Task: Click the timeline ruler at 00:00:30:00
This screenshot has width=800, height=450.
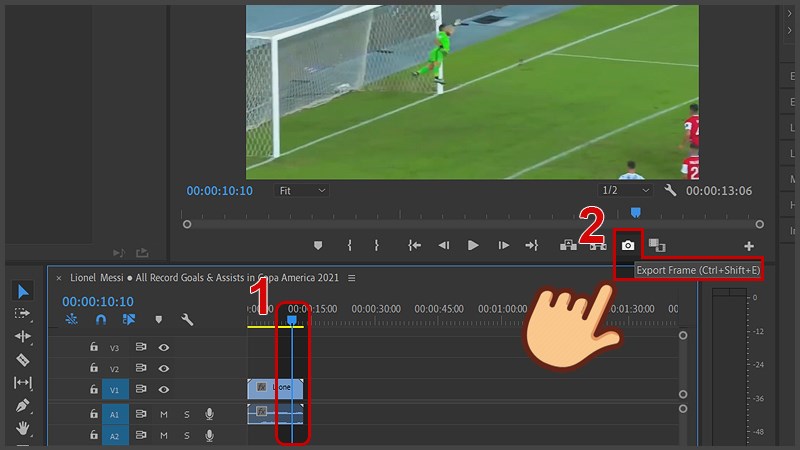Action: tap(376, 309)
